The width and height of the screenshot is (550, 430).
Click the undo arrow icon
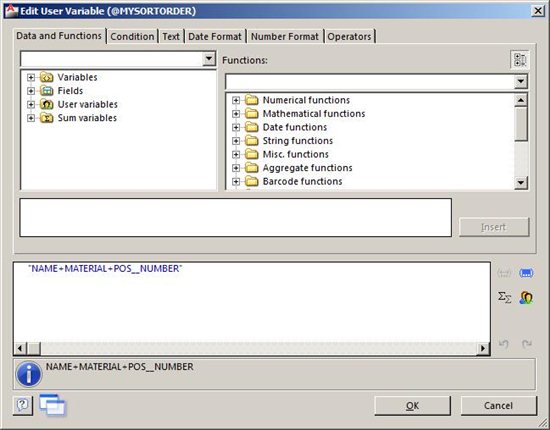click(x=504, y=344)
